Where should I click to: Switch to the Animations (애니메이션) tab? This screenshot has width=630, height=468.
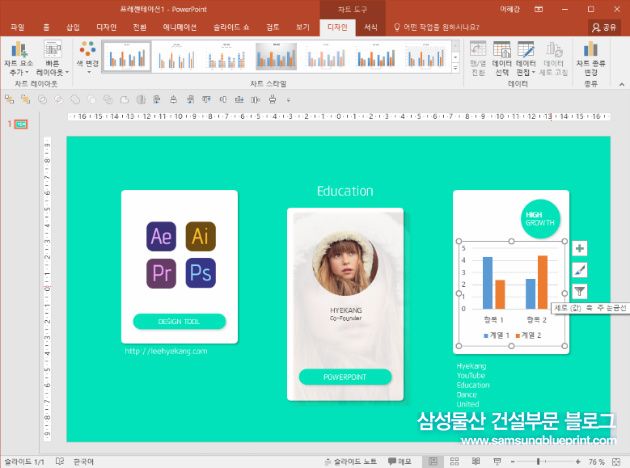tap(180, 27)
